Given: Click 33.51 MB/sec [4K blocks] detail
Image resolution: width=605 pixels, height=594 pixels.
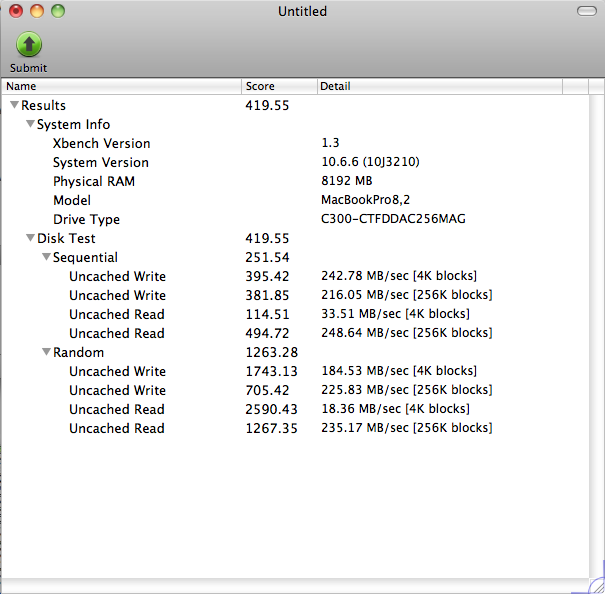Looking at the screenshot, I should coord(395,313).
